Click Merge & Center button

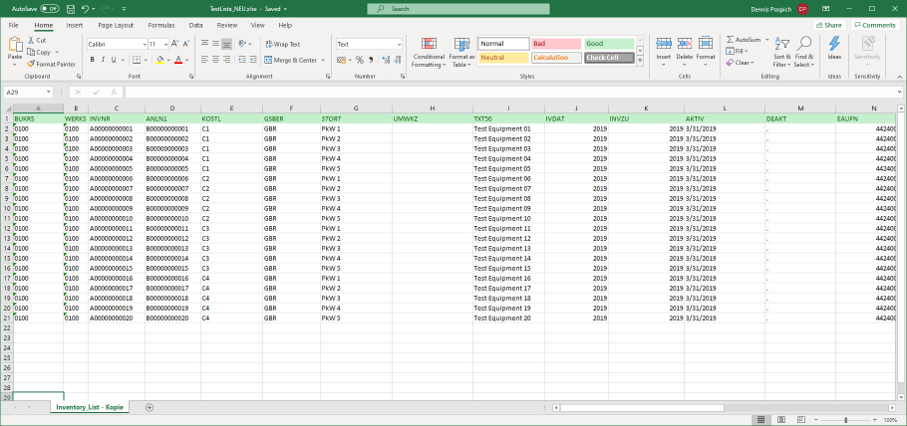tap(291, 60)
